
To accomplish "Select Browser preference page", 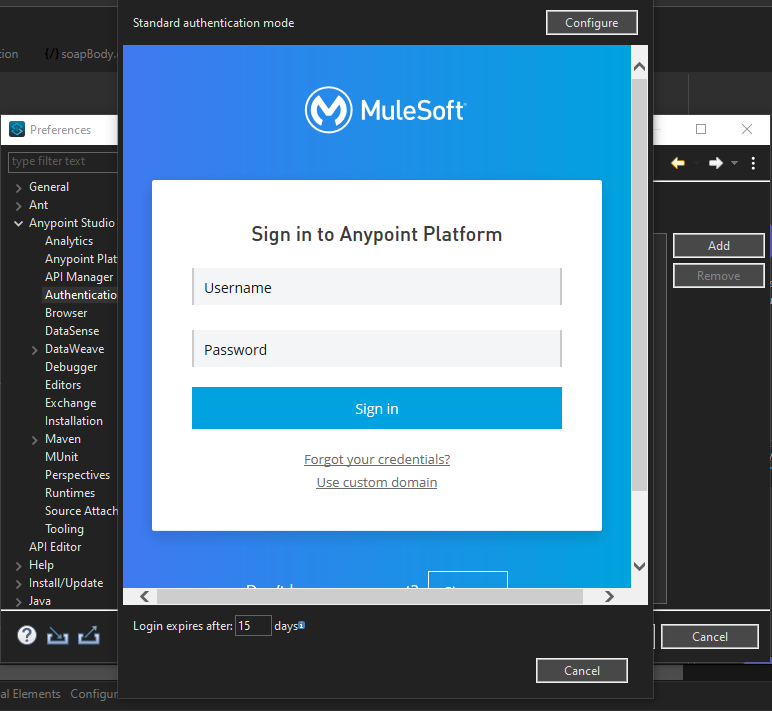I will 66,313.
